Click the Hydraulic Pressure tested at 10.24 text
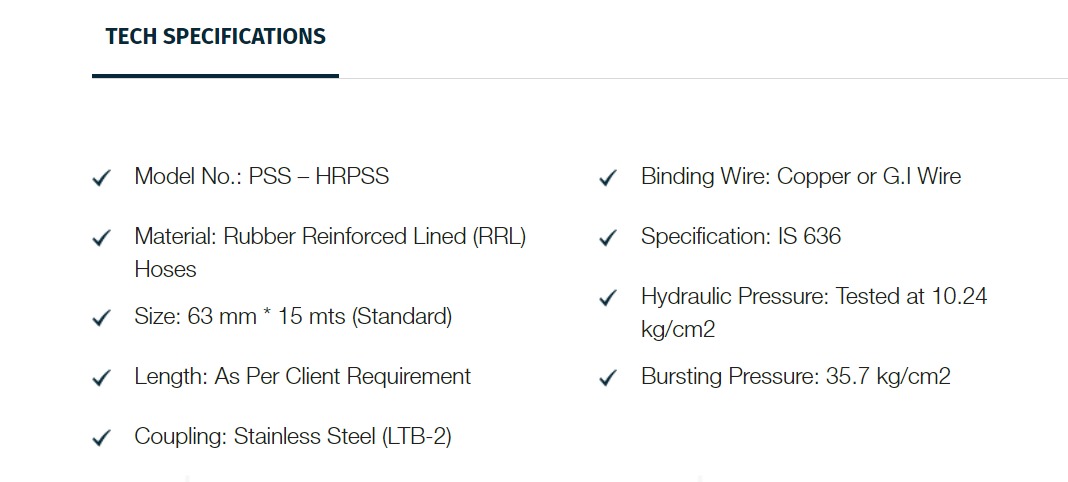 (814, 312)
